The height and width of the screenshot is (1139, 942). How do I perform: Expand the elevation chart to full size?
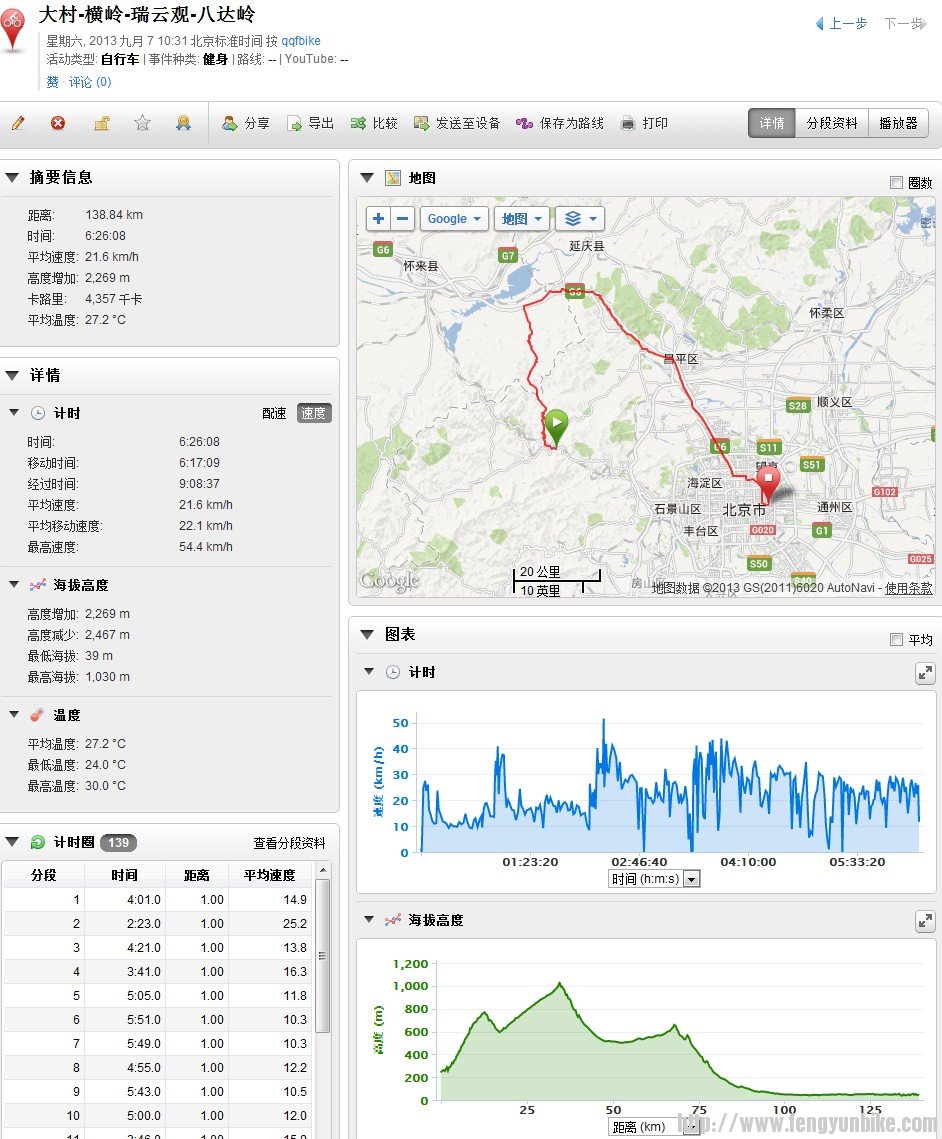[x=925, y=921]
